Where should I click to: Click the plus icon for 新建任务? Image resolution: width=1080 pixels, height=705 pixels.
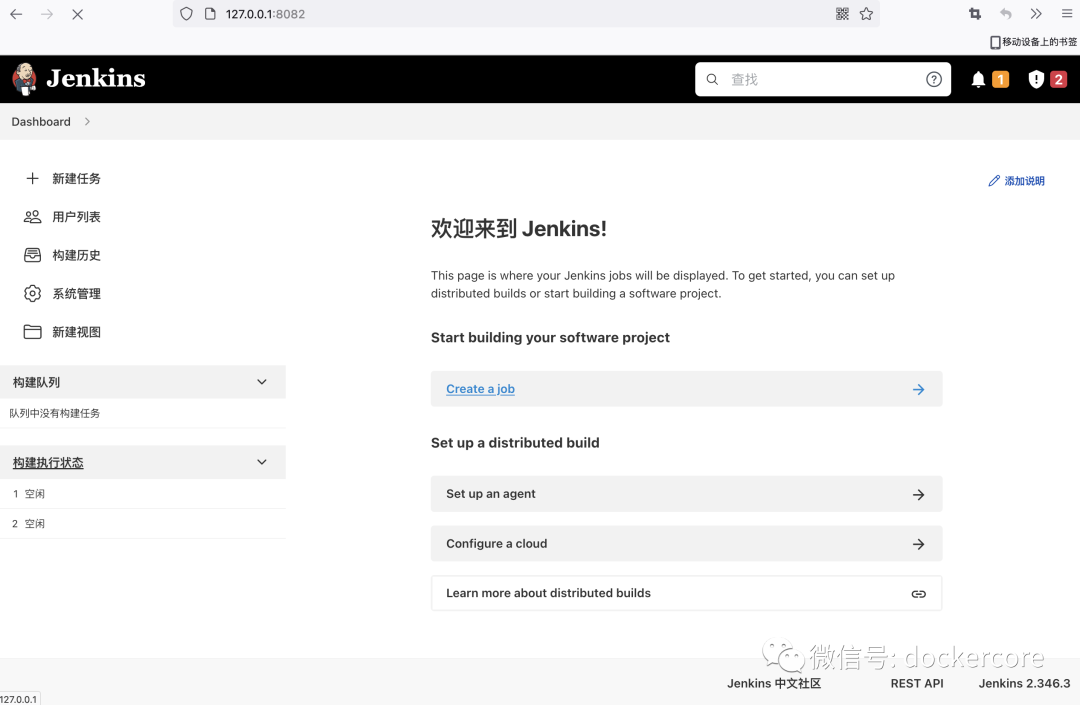click(x=32, y=178)
